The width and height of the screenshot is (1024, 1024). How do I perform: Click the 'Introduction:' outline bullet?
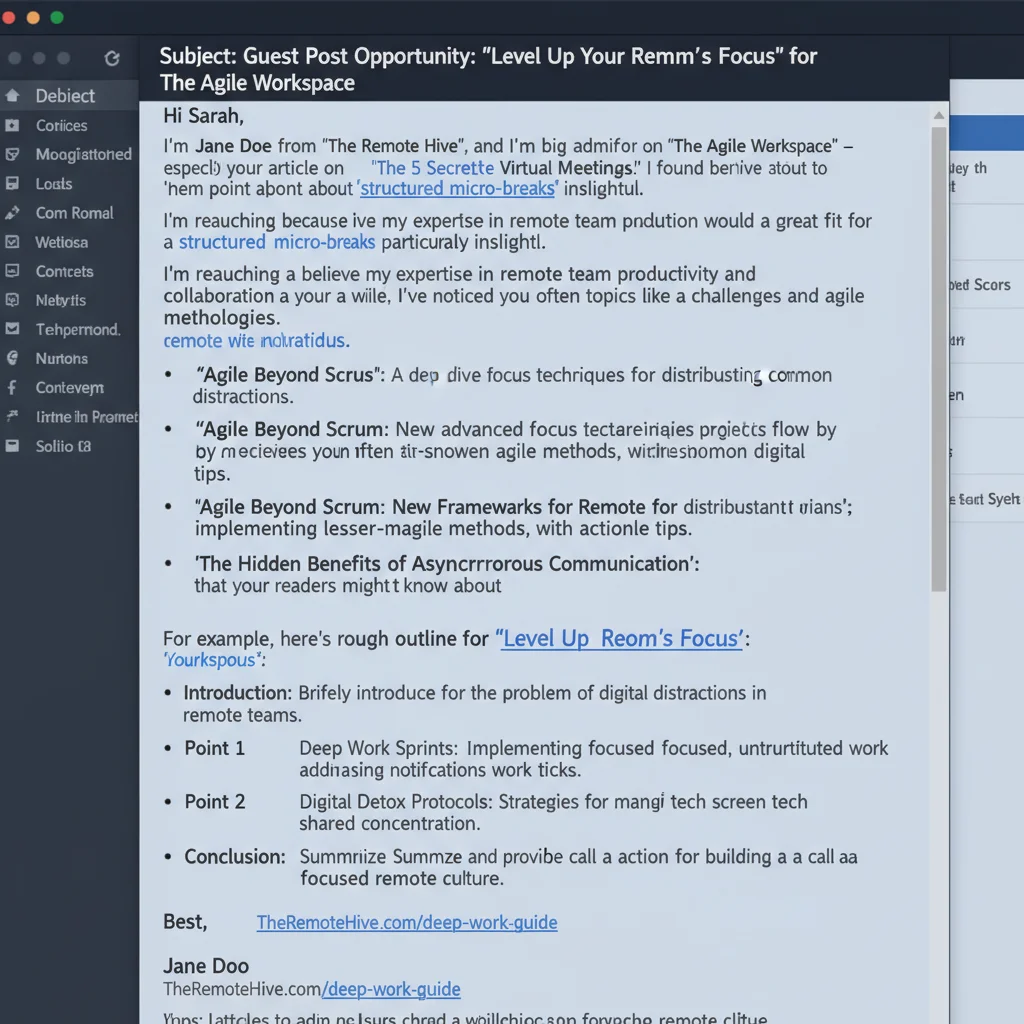[x=238, y=692]
